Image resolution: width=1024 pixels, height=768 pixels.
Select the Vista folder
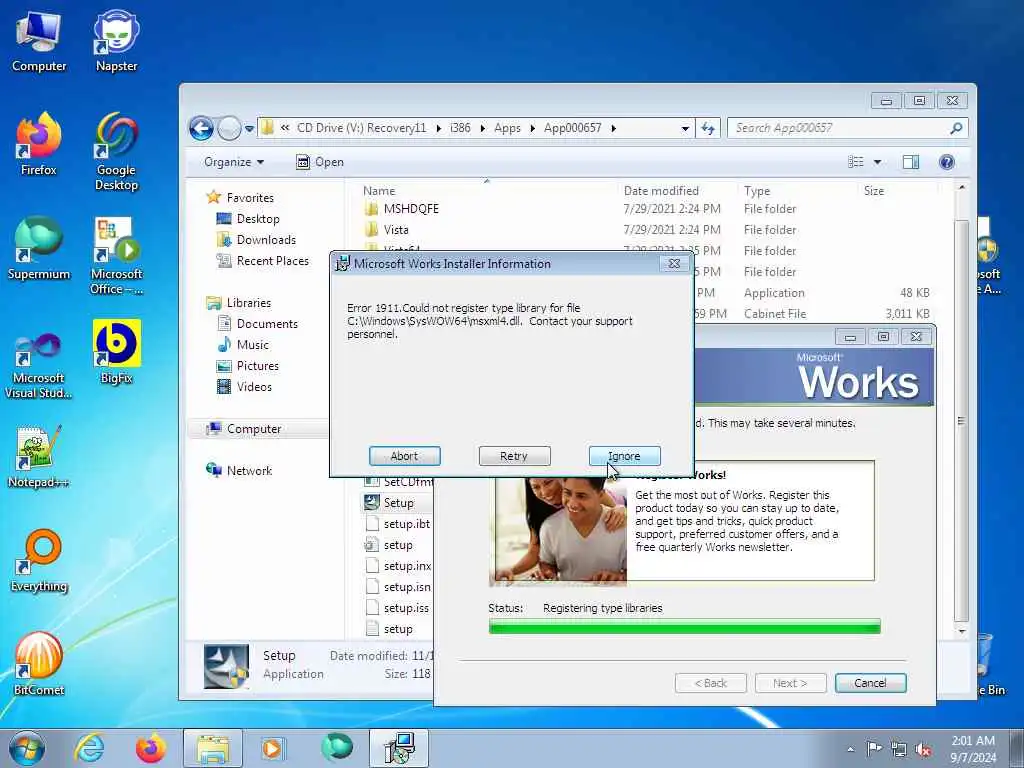[x=396, y=230]
